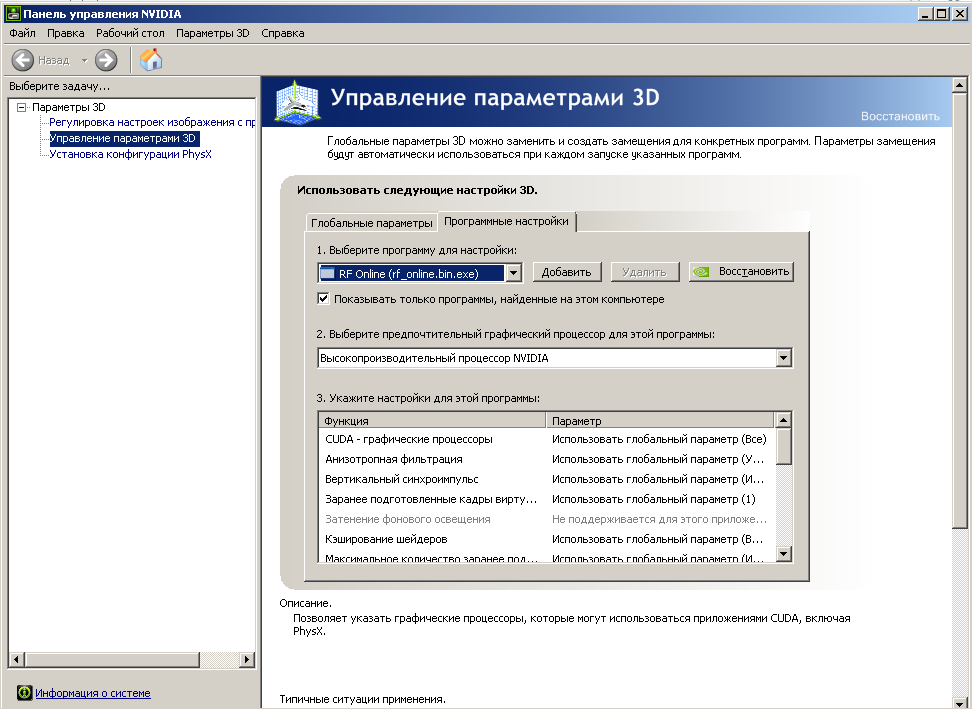This screenshot has width=972, height=710.
Task: Click the Восстановить link in header
Action: tap(900, 116)
